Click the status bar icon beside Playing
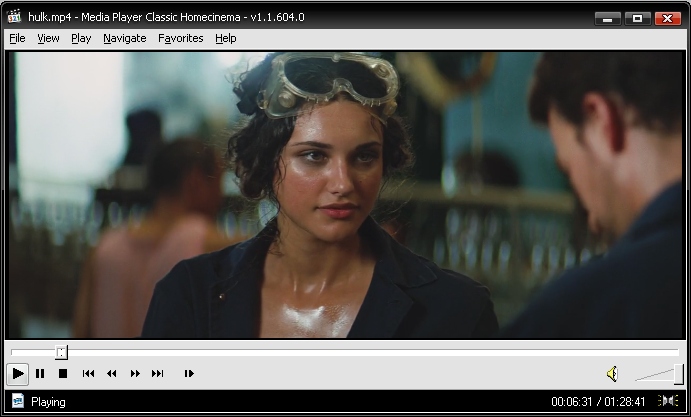This screenshot has width=691, height=417. [x=17, y=402]
